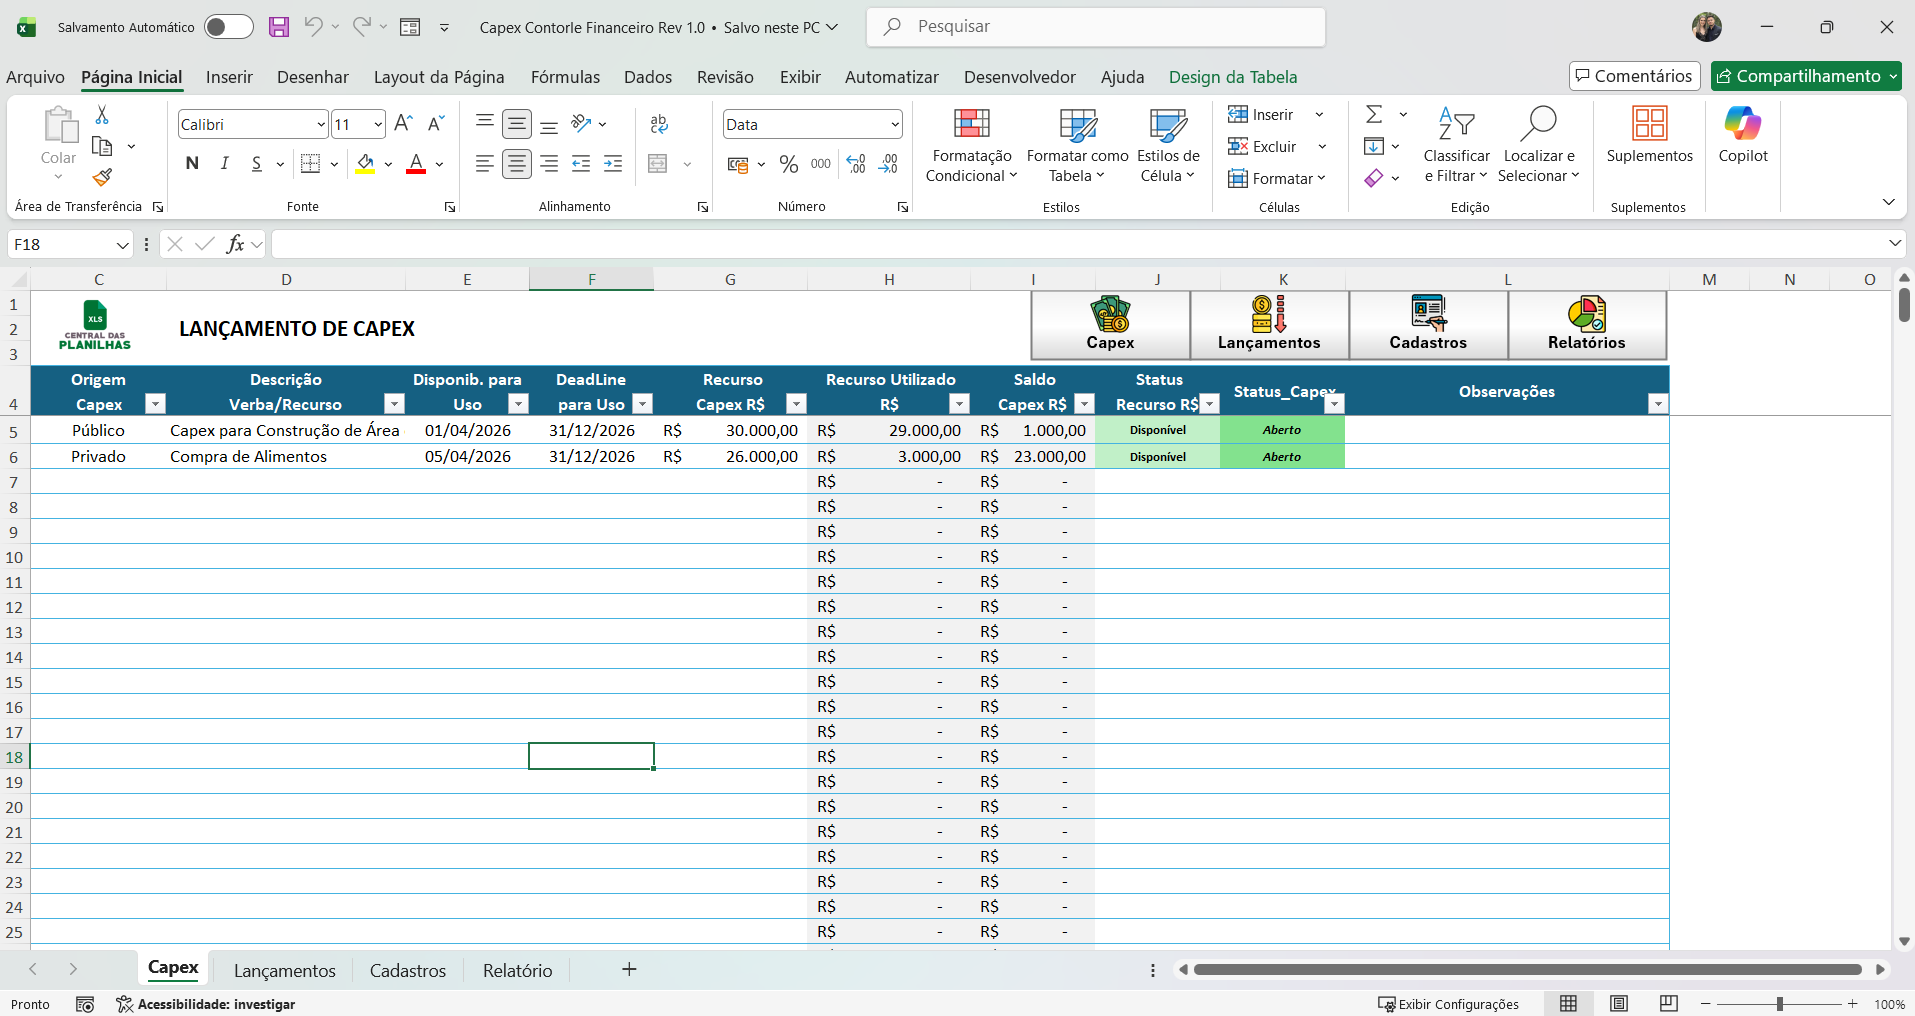Click the Pesquisar search box
The width and height of the screenshot is (1915, 1016).
(1096, 27)
